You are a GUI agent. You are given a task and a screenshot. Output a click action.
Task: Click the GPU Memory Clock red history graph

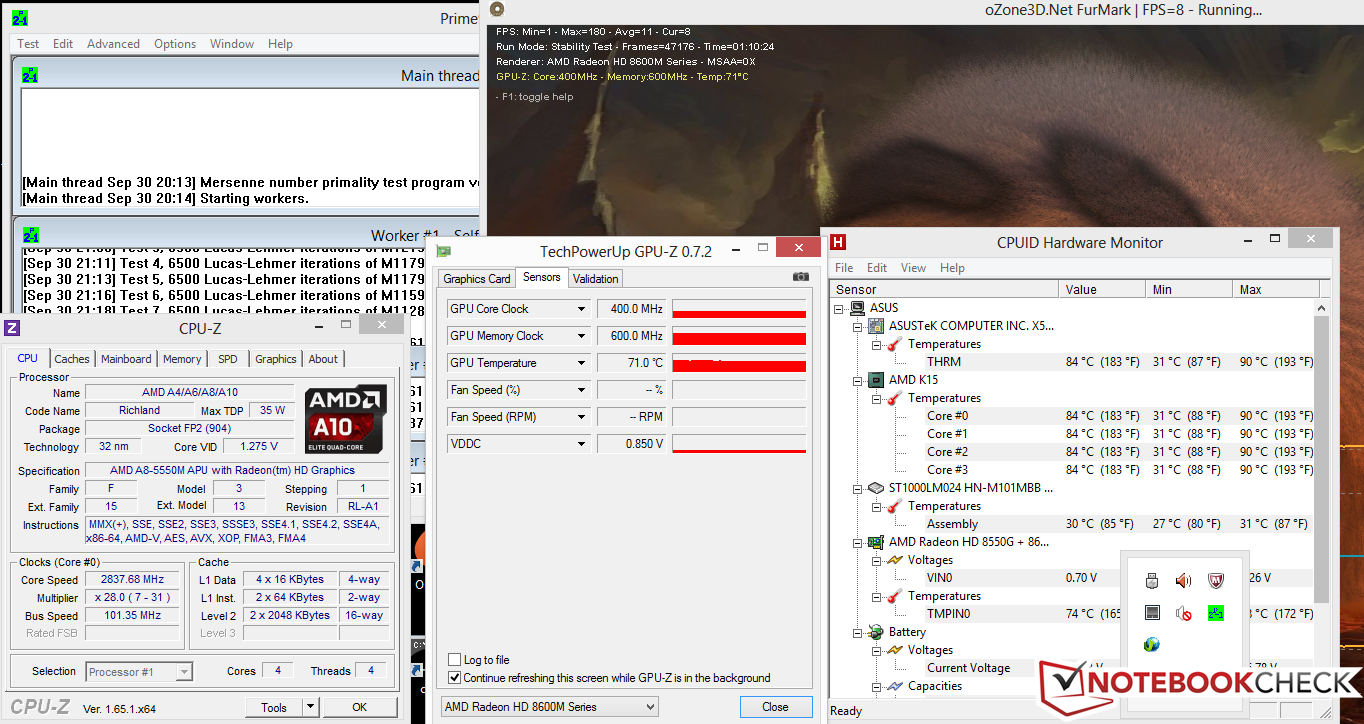739,336
